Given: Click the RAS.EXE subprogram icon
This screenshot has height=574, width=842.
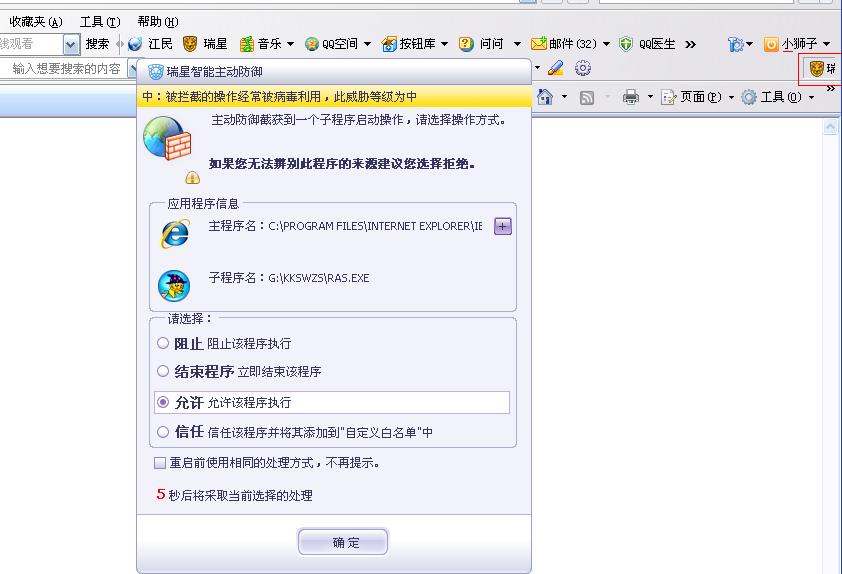Looking at the screenshot, I should coord(174,286).
